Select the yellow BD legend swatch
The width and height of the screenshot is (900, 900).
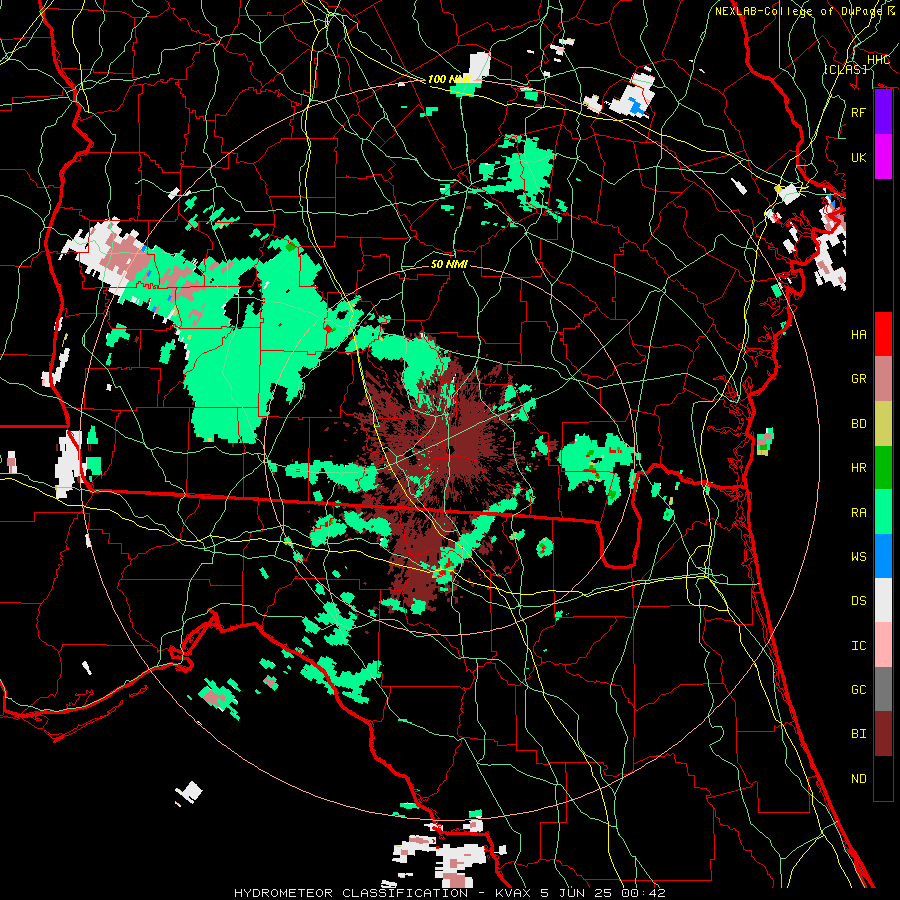(x=883, y=424)
